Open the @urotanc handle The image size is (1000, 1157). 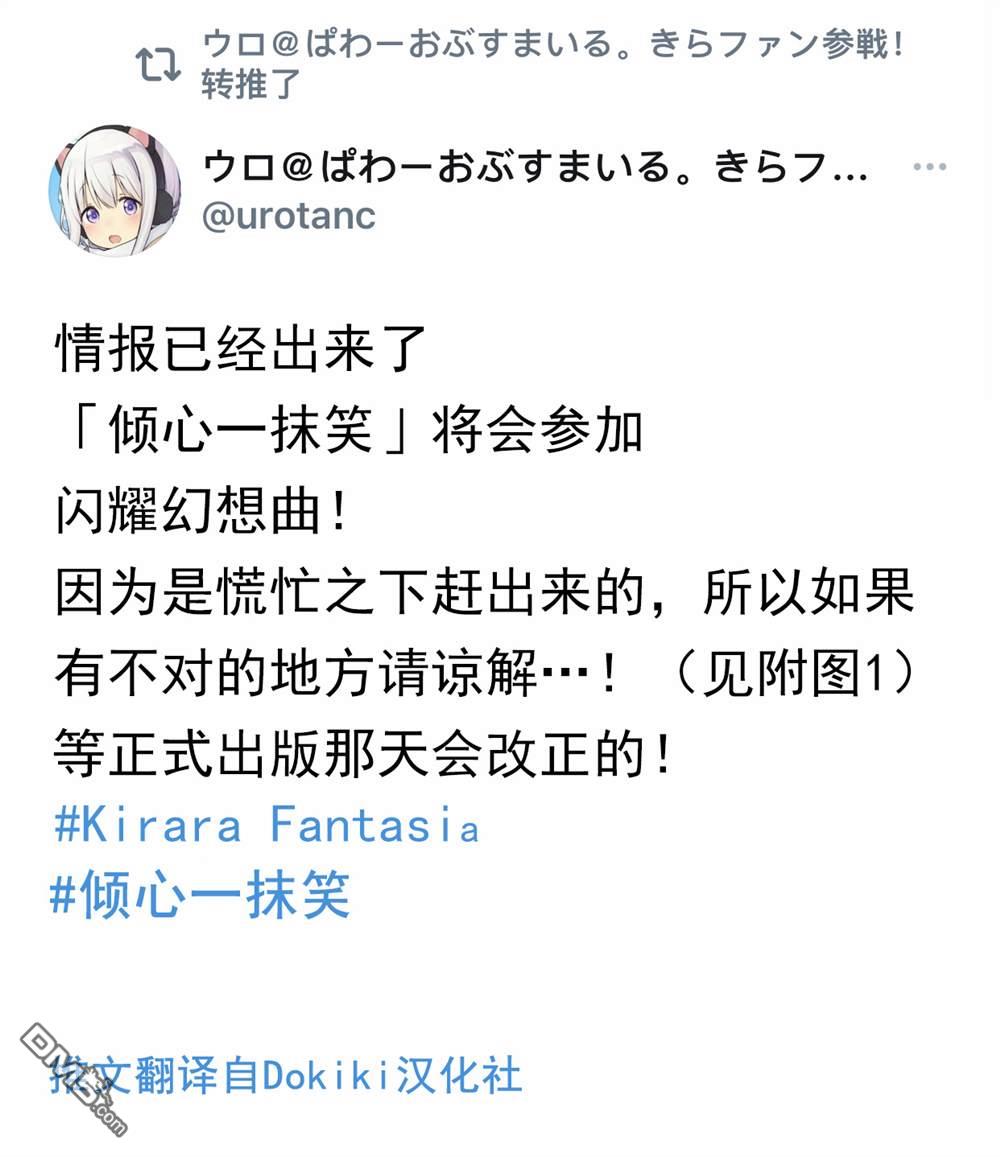pyautogui.click(x=289, y=216)
